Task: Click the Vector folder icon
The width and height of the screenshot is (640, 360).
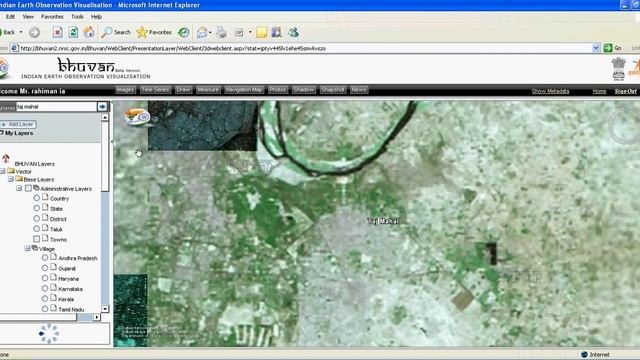Action: [x=11, y=171]
